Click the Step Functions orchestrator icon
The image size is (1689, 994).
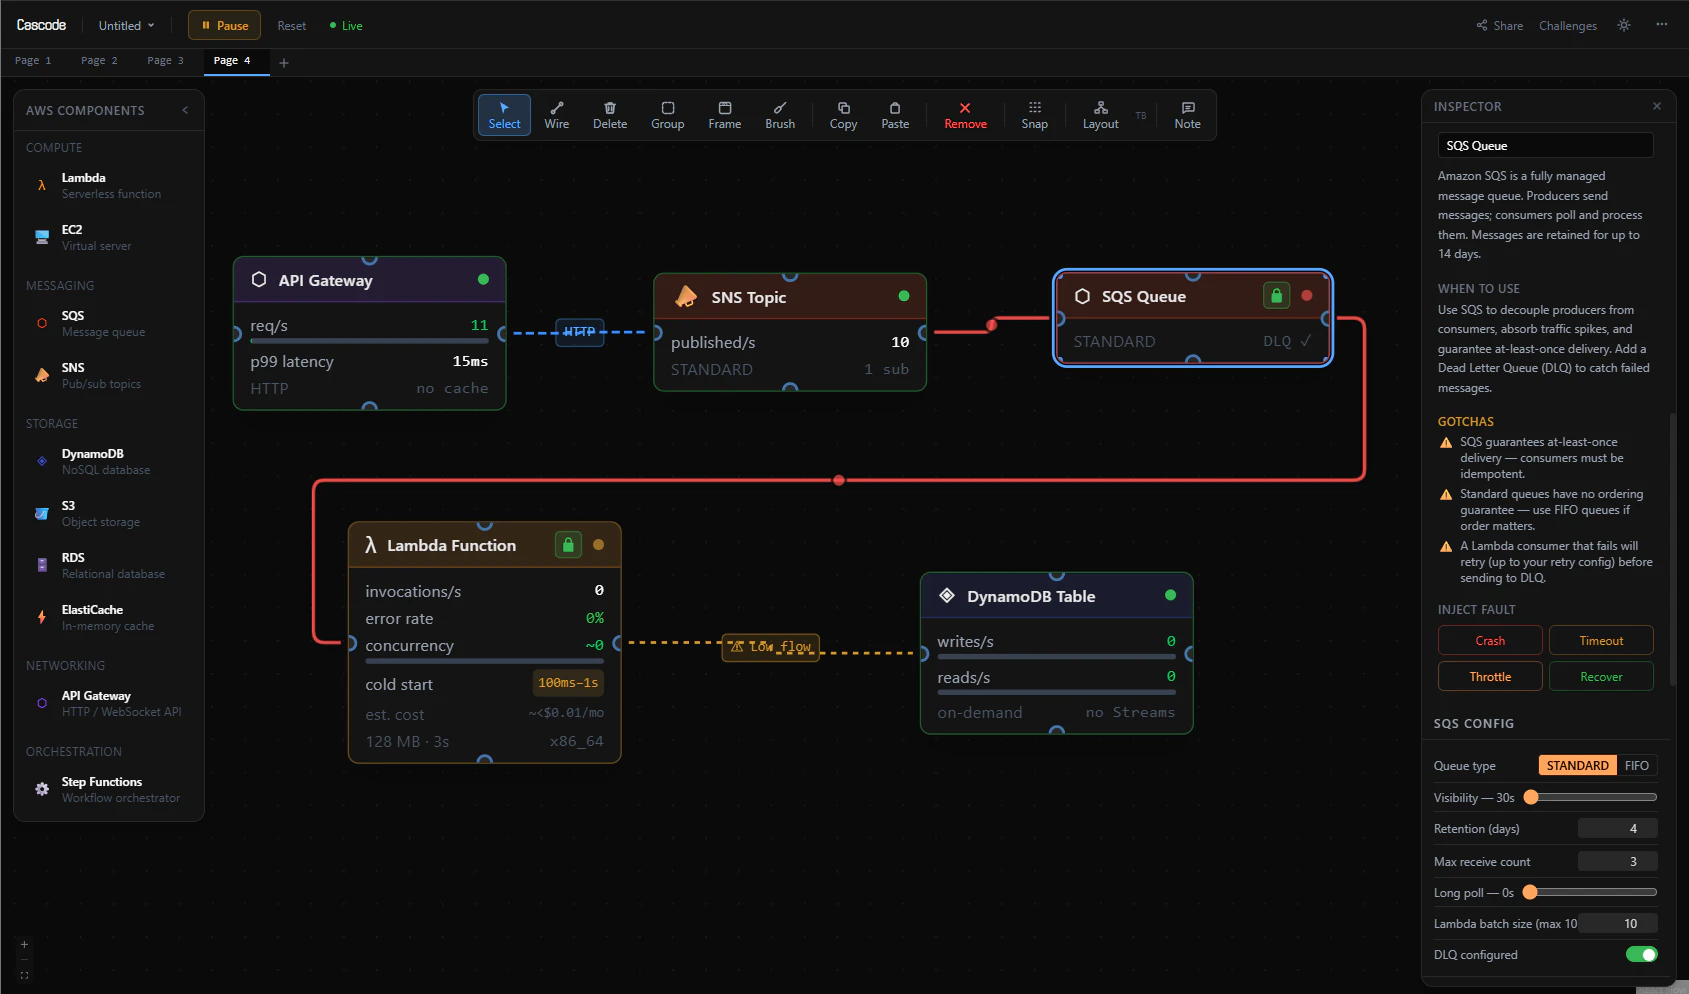tap(41, 789)
